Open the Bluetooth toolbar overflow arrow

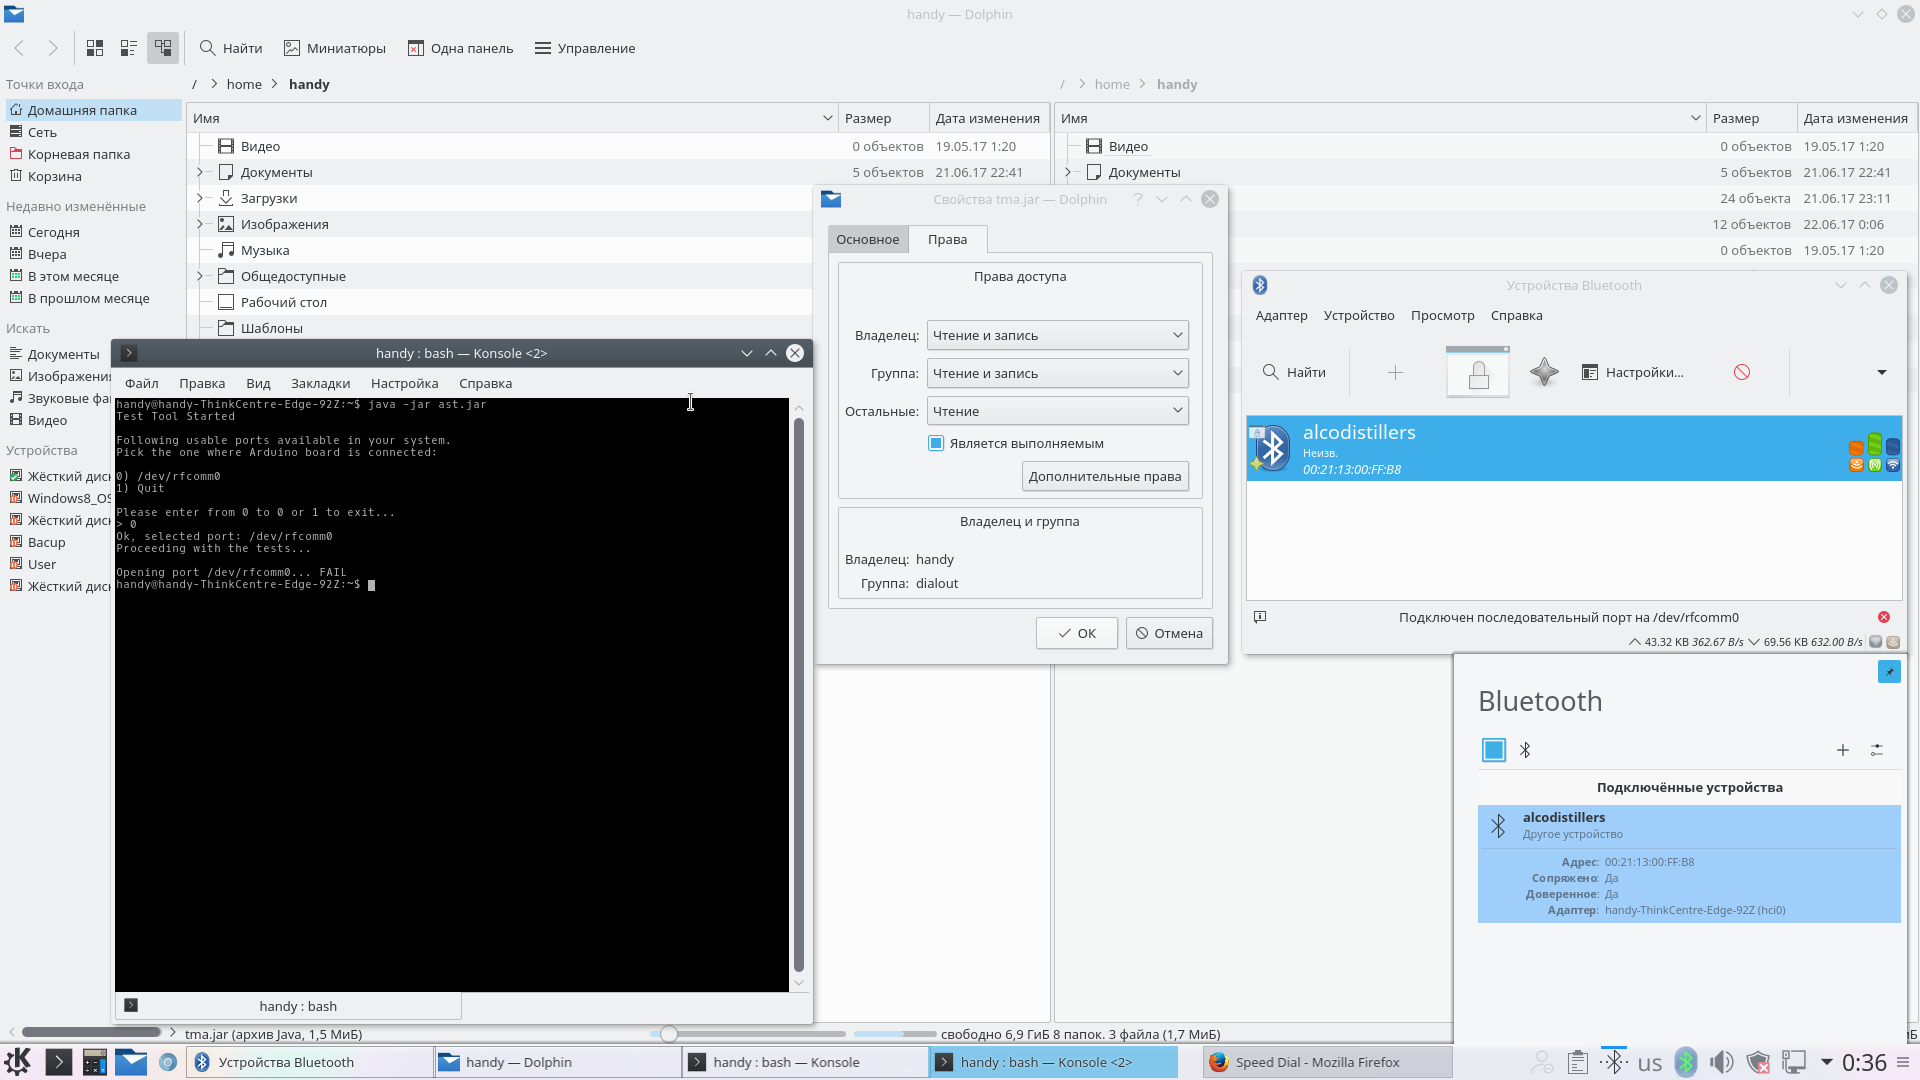1882,372
